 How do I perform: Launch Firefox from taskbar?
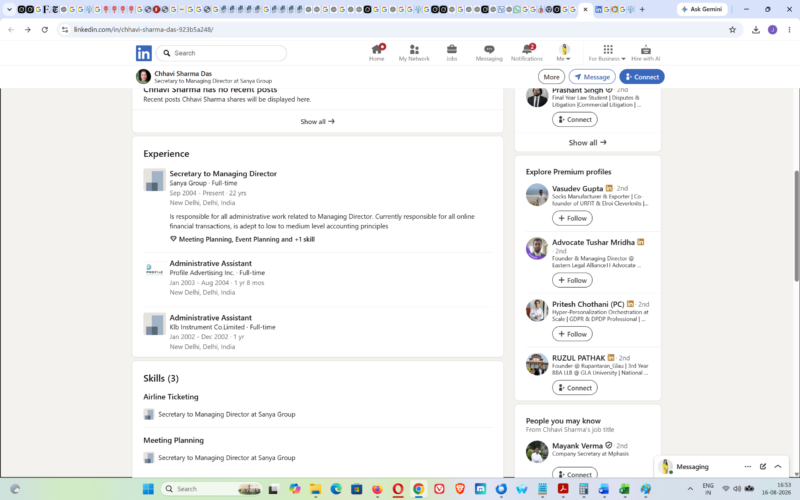click(x=377, y=489)
